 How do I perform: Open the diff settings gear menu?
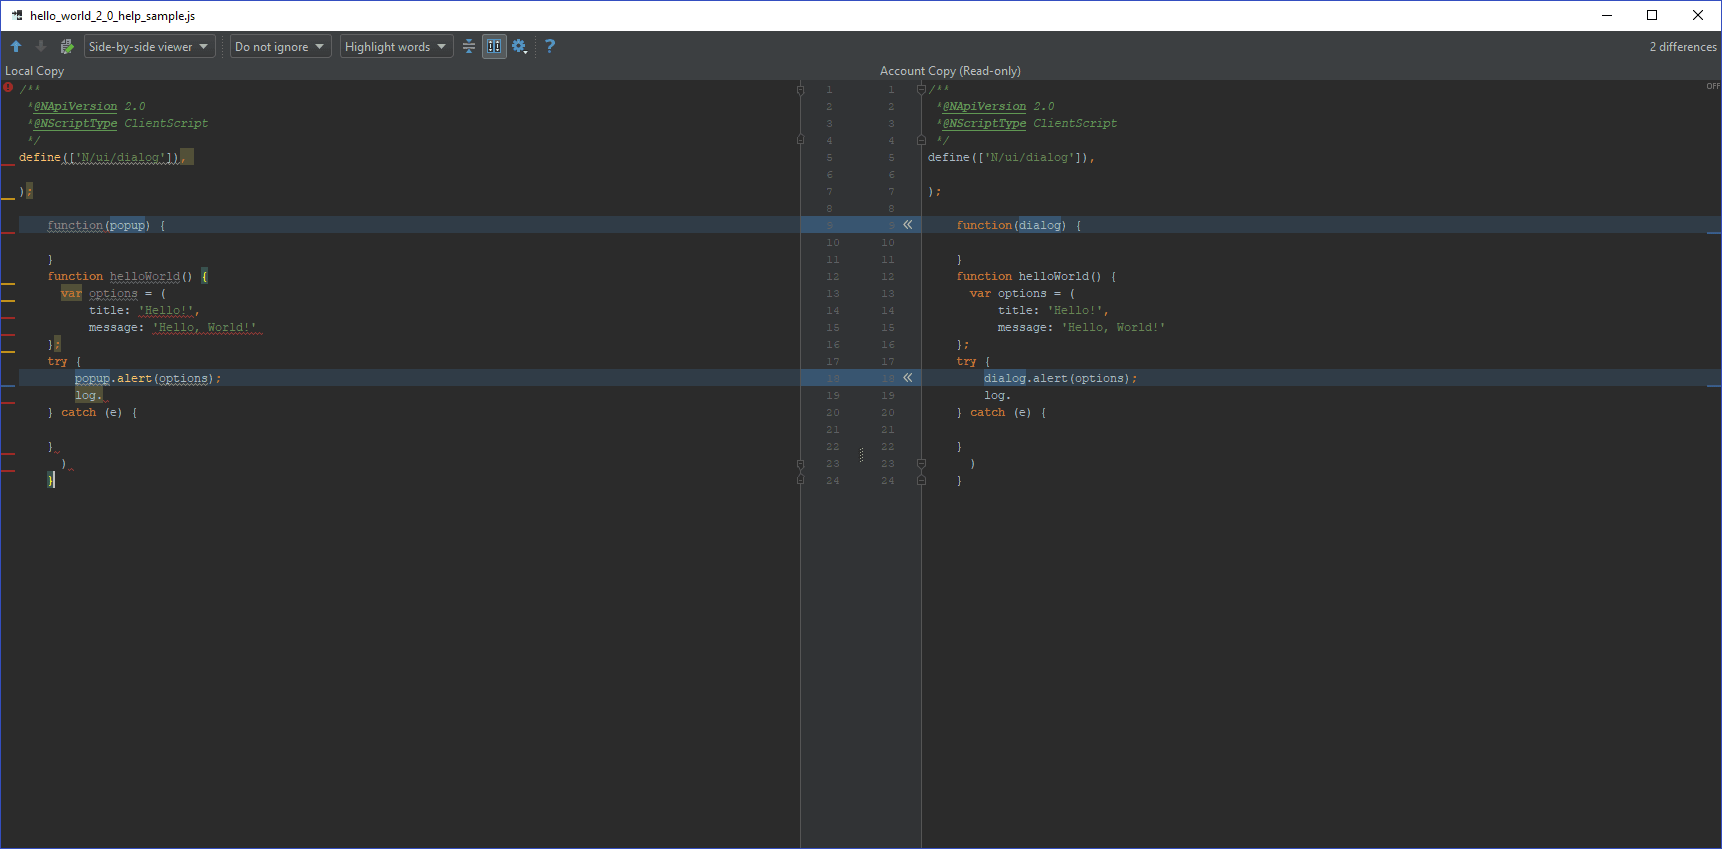[x=519, y=46]
